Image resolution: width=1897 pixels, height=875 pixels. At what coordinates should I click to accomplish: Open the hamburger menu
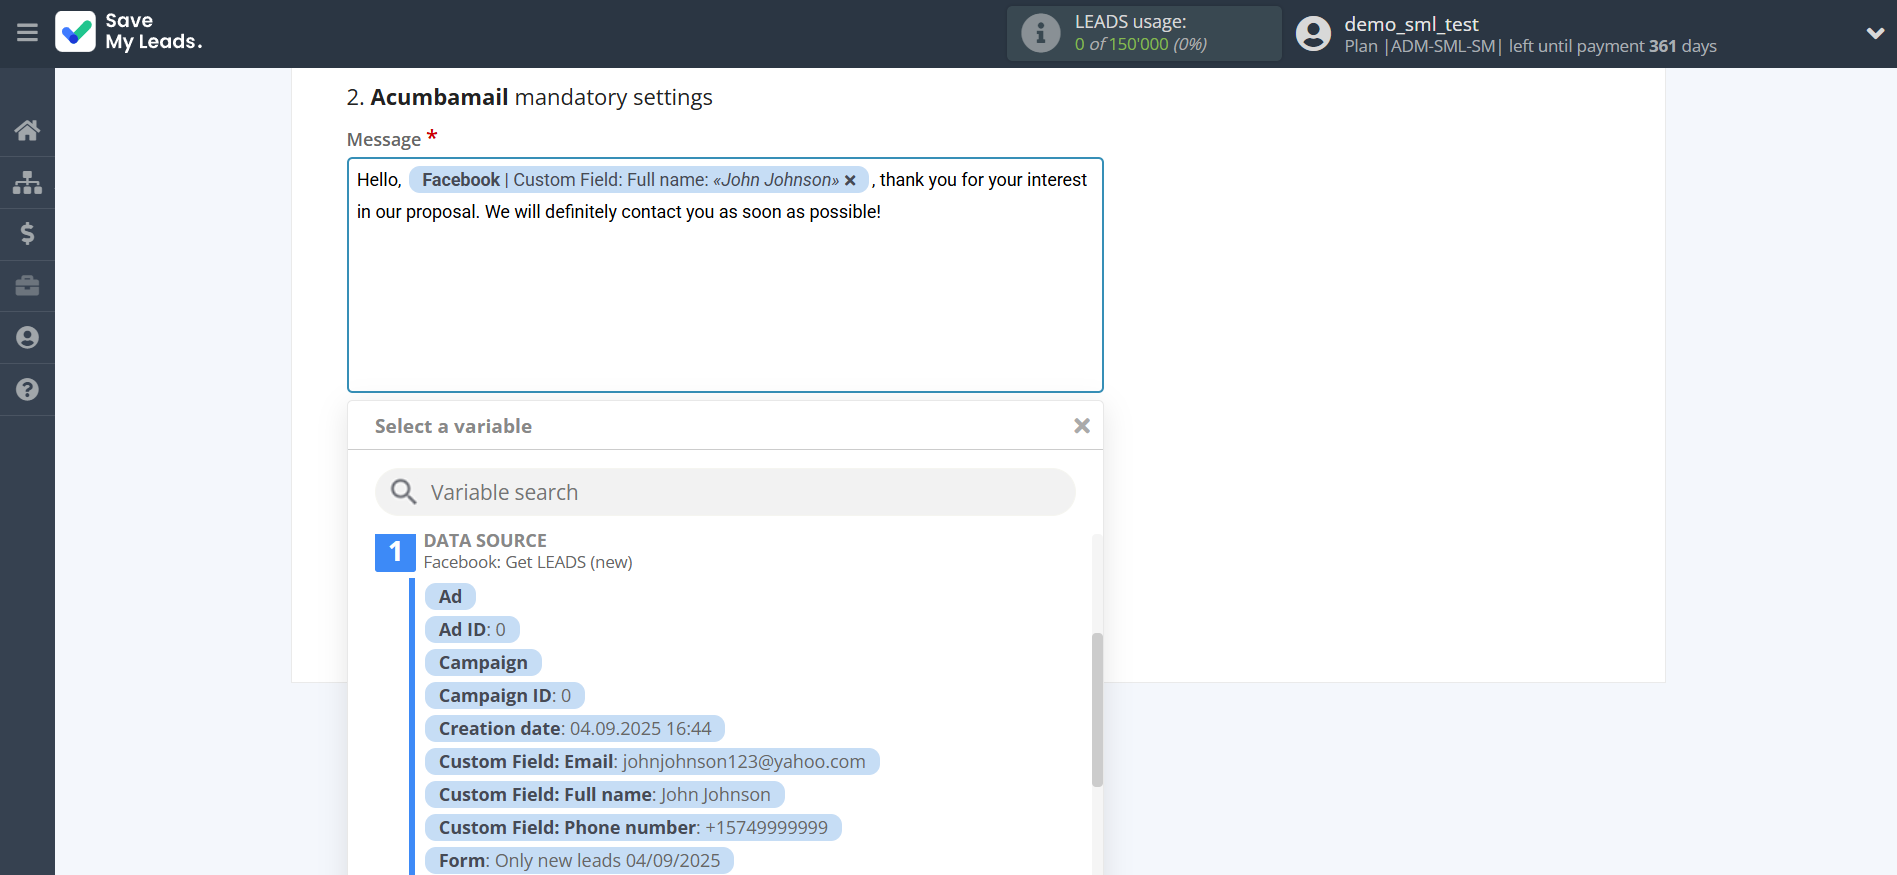pos(27,33)
